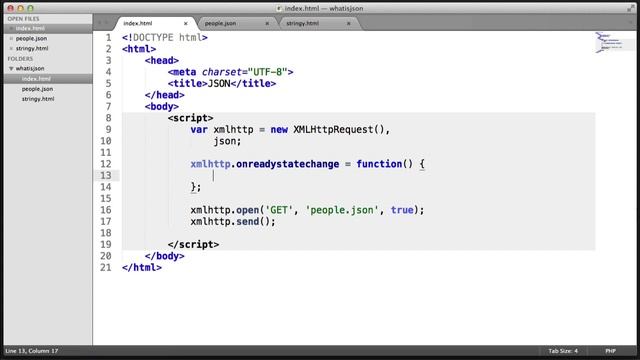This screenshot has height=360, width=640.
Task: Close the people.json tab
Action: tap(267, 24)
